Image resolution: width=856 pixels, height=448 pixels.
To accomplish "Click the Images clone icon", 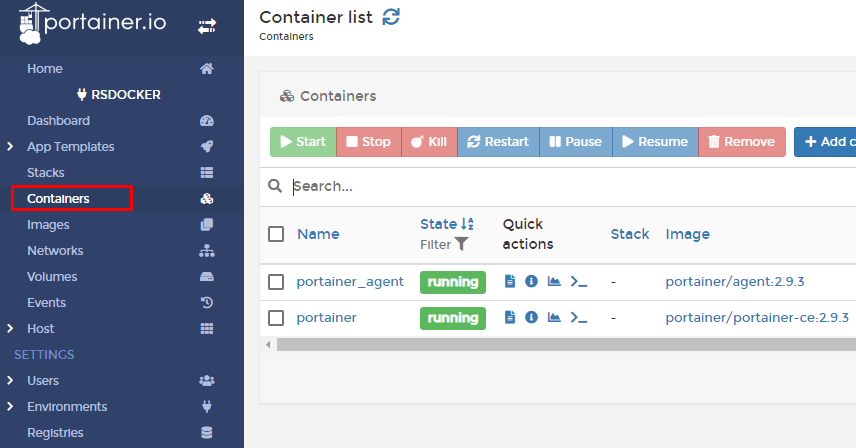I will [x=206, y=225].
